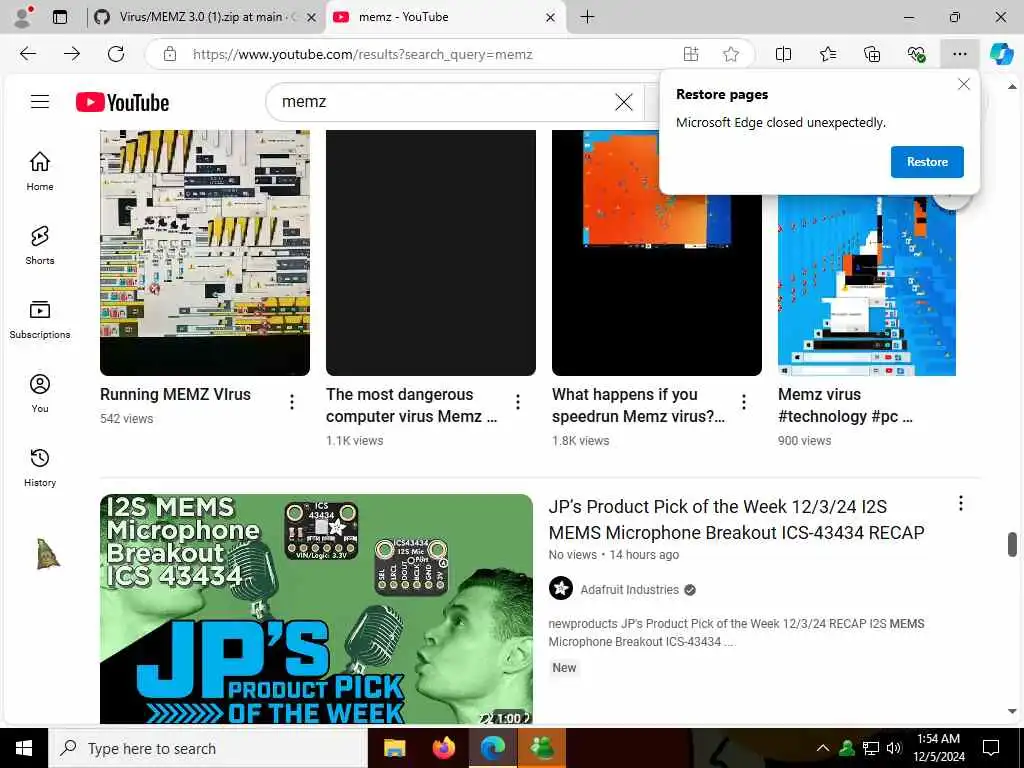Click the Restore button in Restore pages
The image size is (1024, 768).
click(927, 162)
